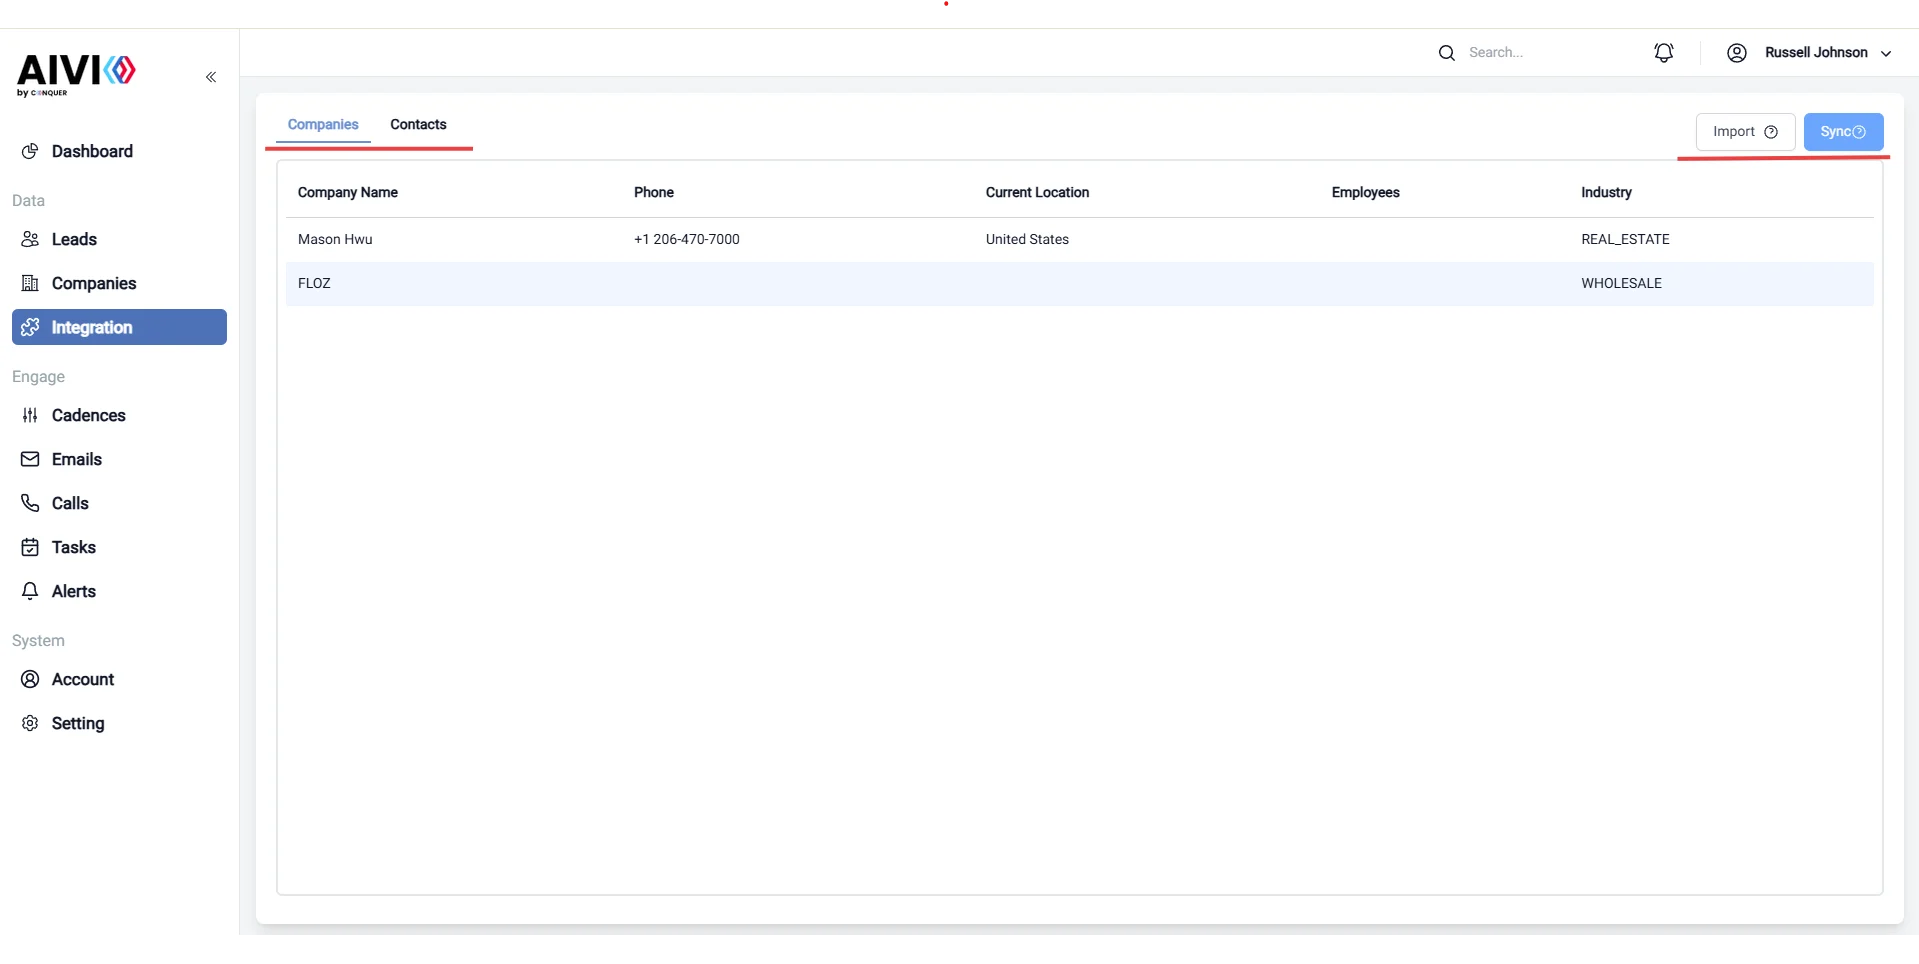Click the Employees column header

(1365, 193)
